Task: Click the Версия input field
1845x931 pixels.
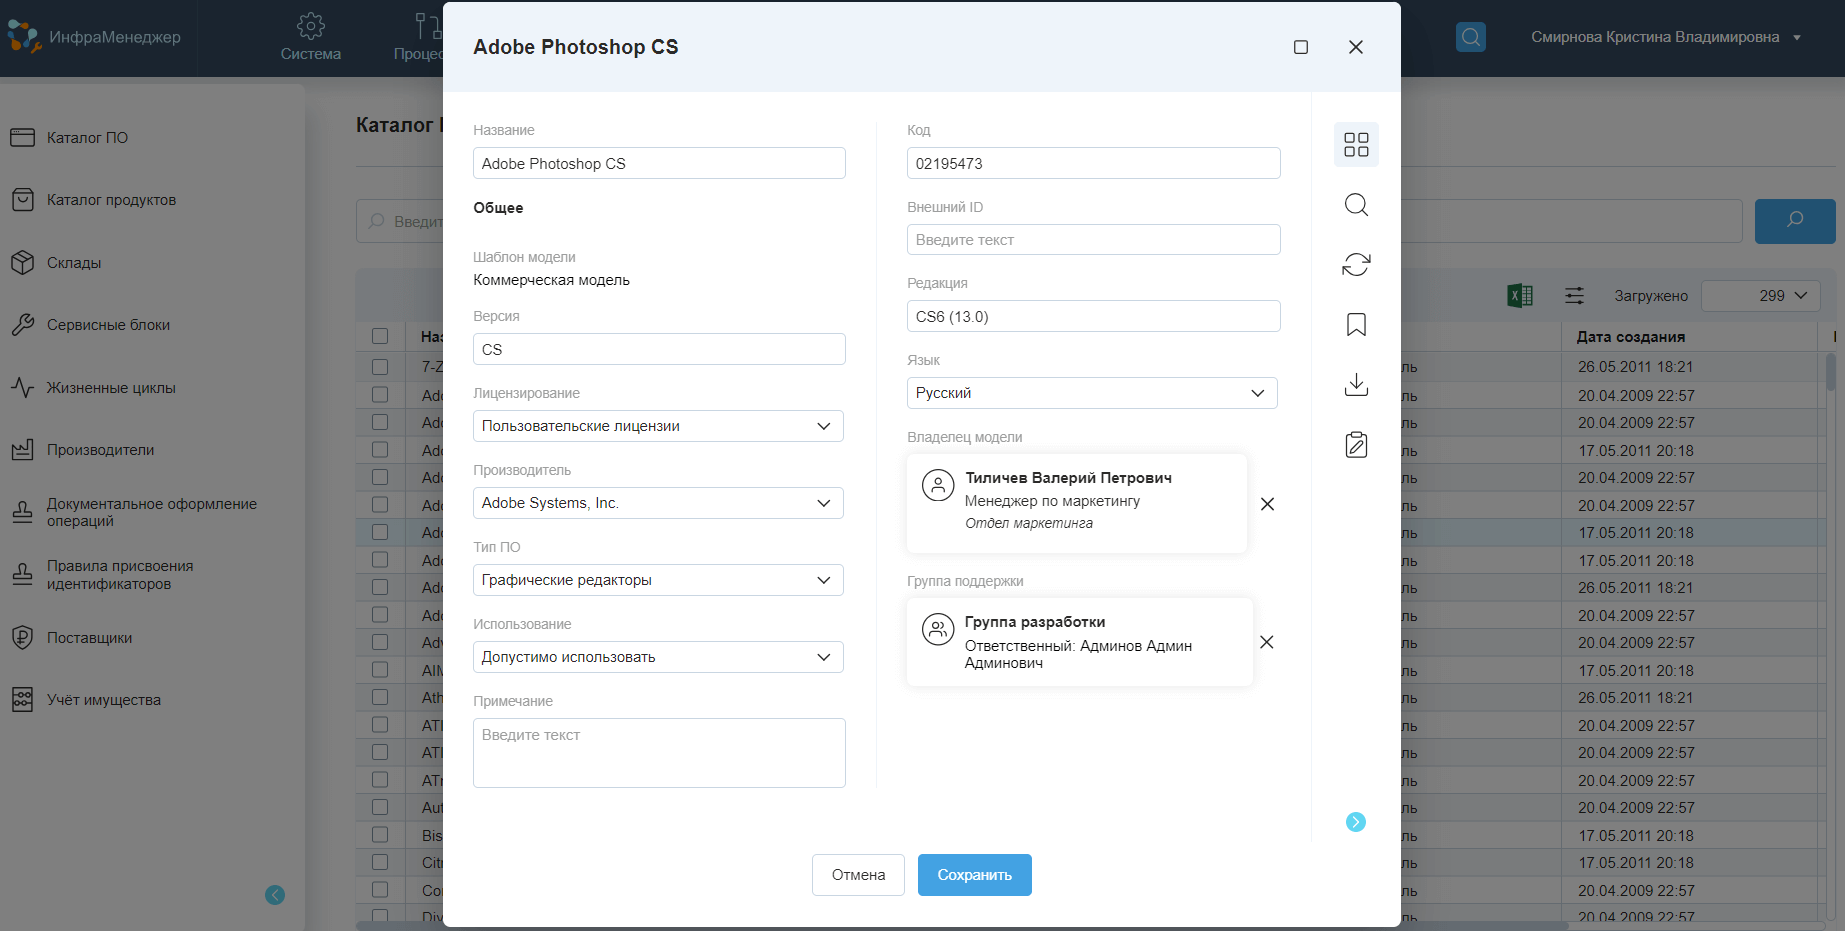Action: pos(659,349)
